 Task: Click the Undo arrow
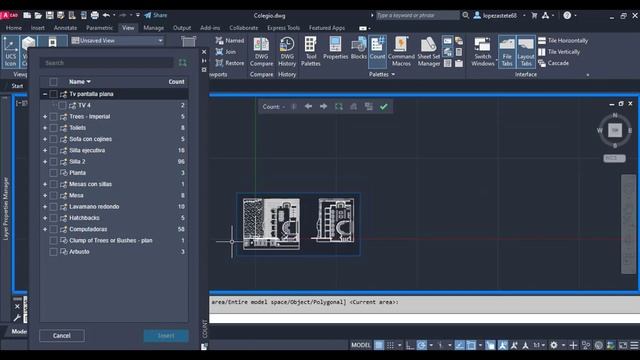[106, 16]
